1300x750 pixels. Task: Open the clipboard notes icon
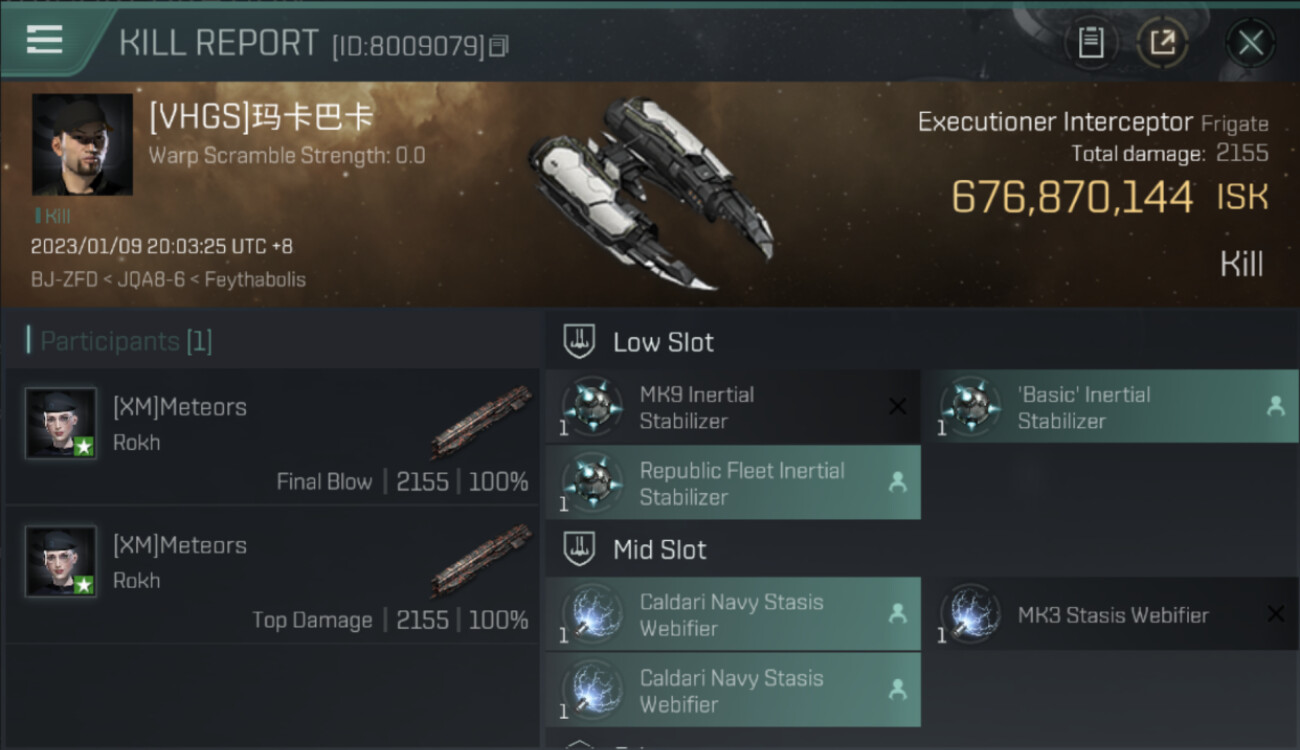tap(1090, 43)
